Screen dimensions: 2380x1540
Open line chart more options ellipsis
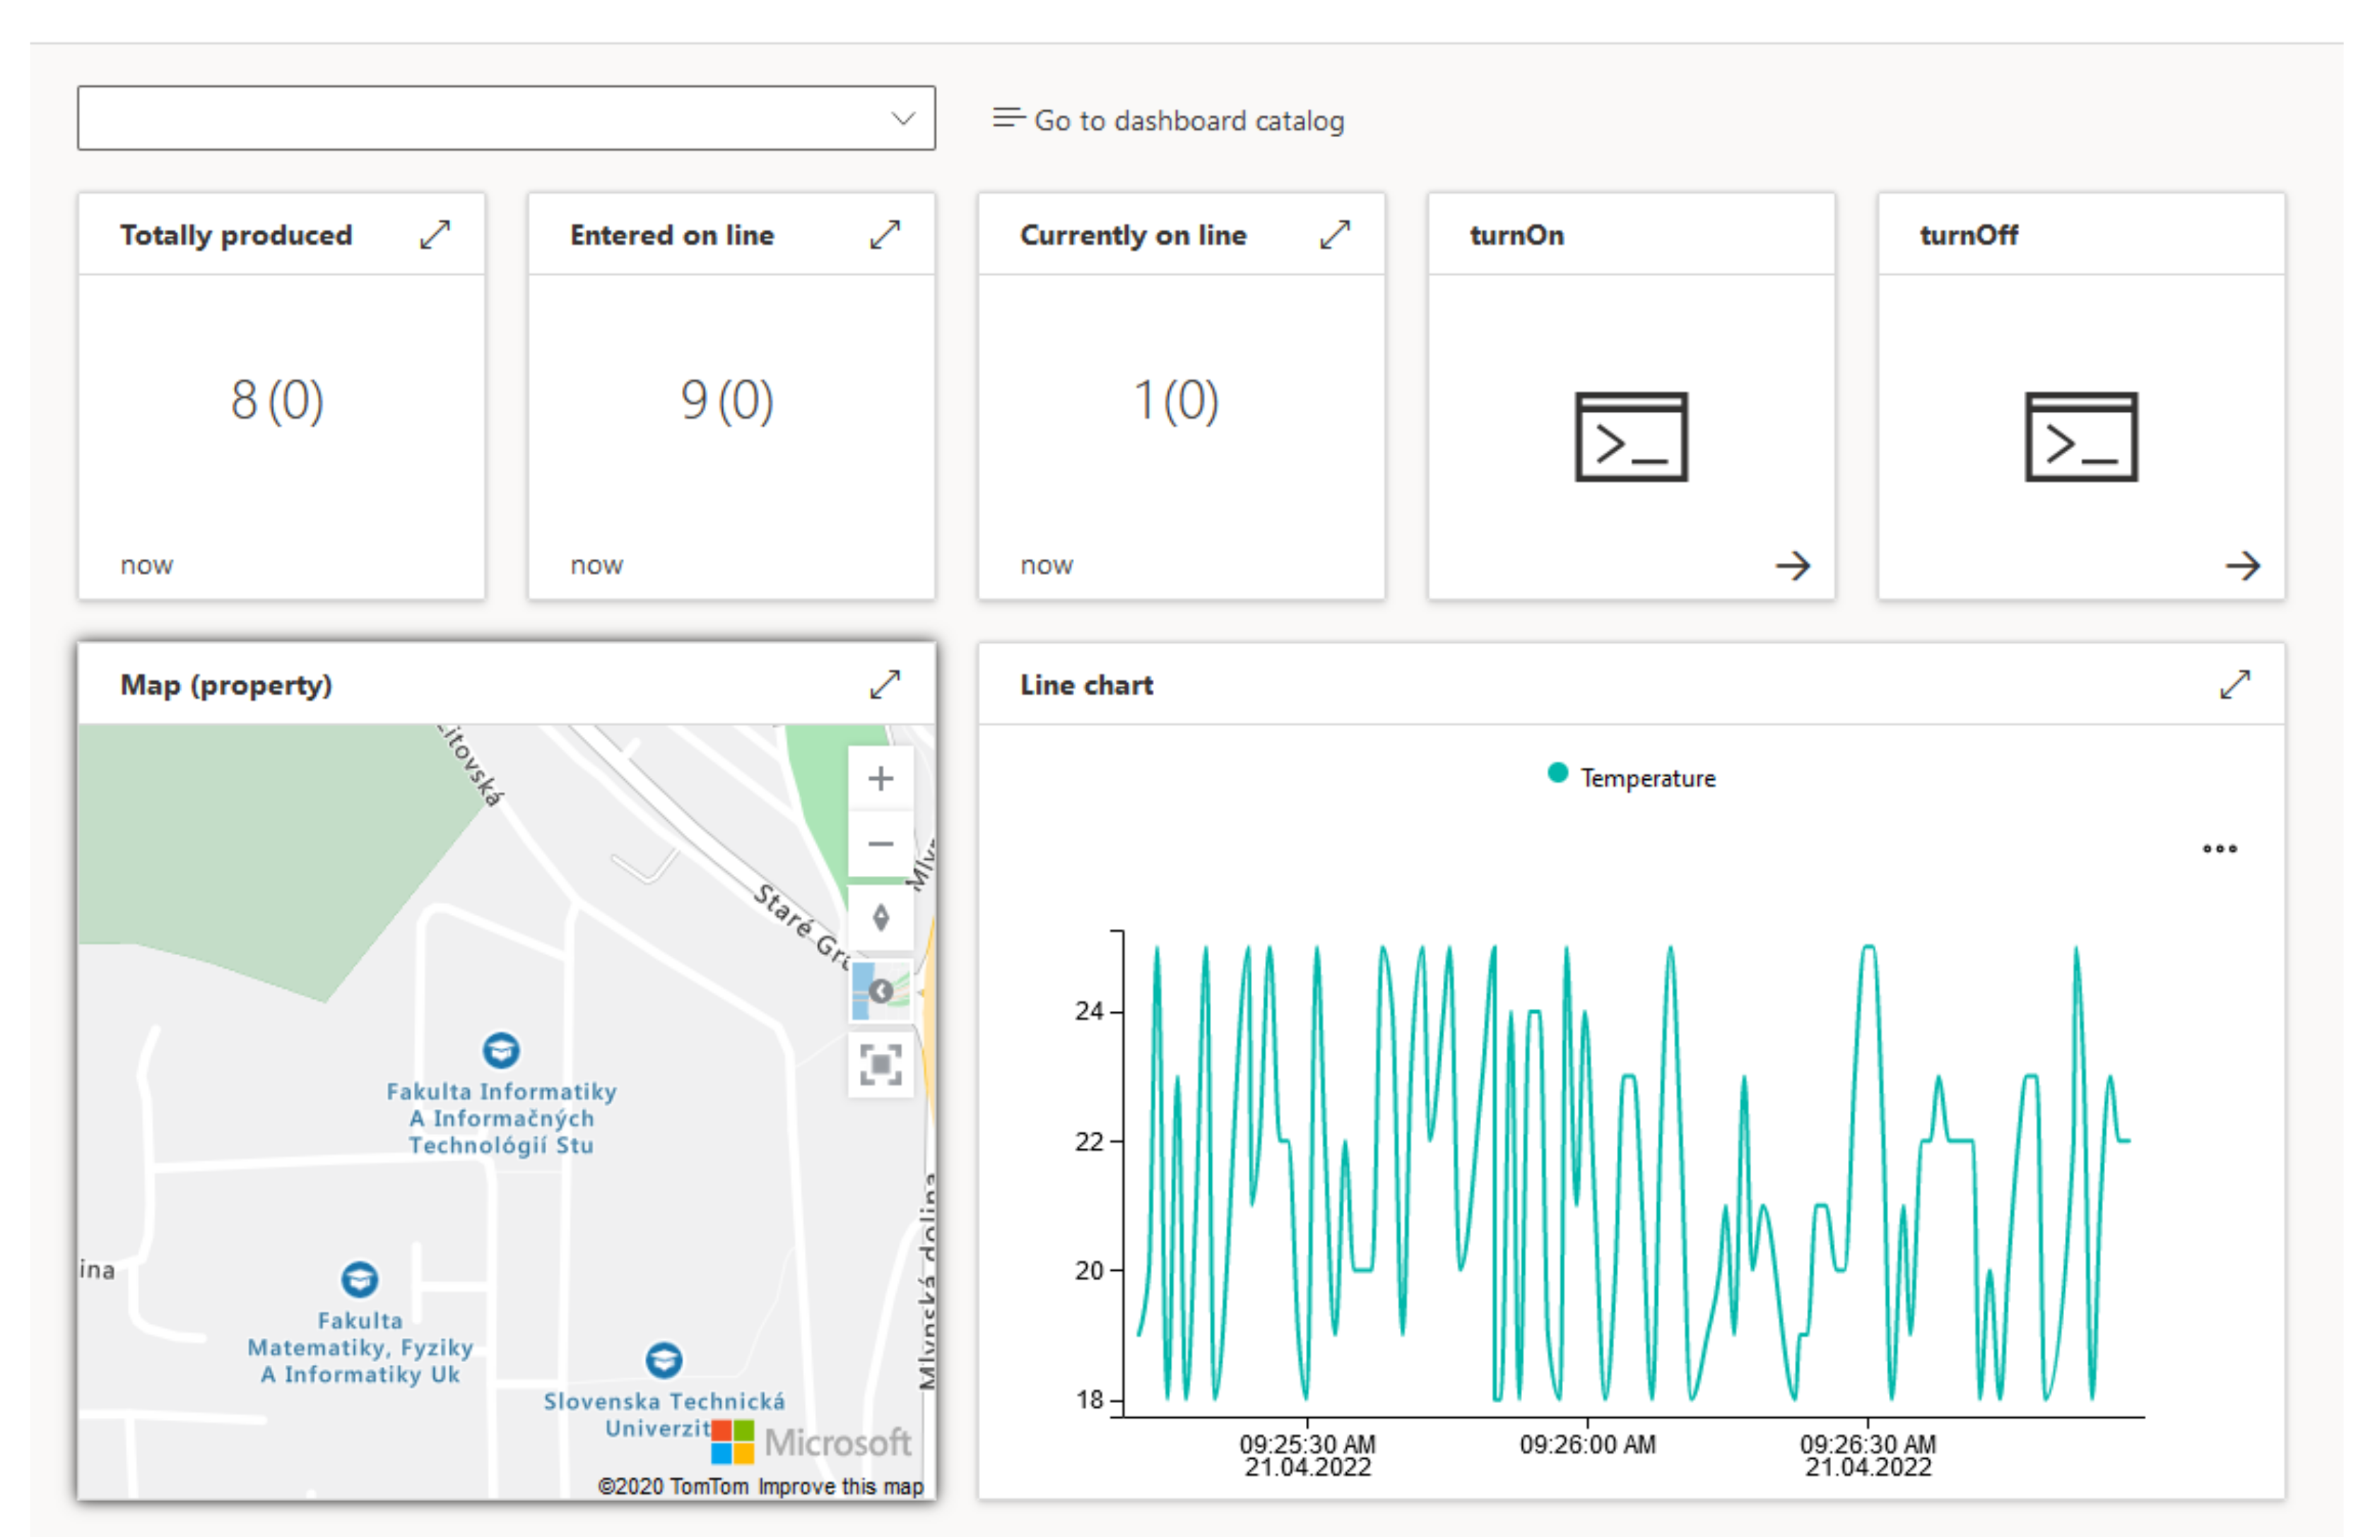(x=2219, y=849)
